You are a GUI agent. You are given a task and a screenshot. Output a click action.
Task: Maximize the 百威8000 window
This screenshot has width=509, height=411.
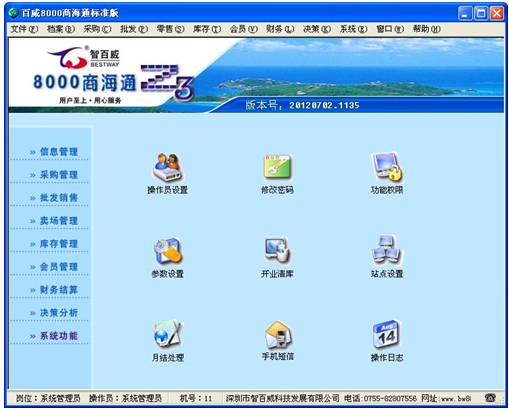pyautogui.click(x=481, y=13)
